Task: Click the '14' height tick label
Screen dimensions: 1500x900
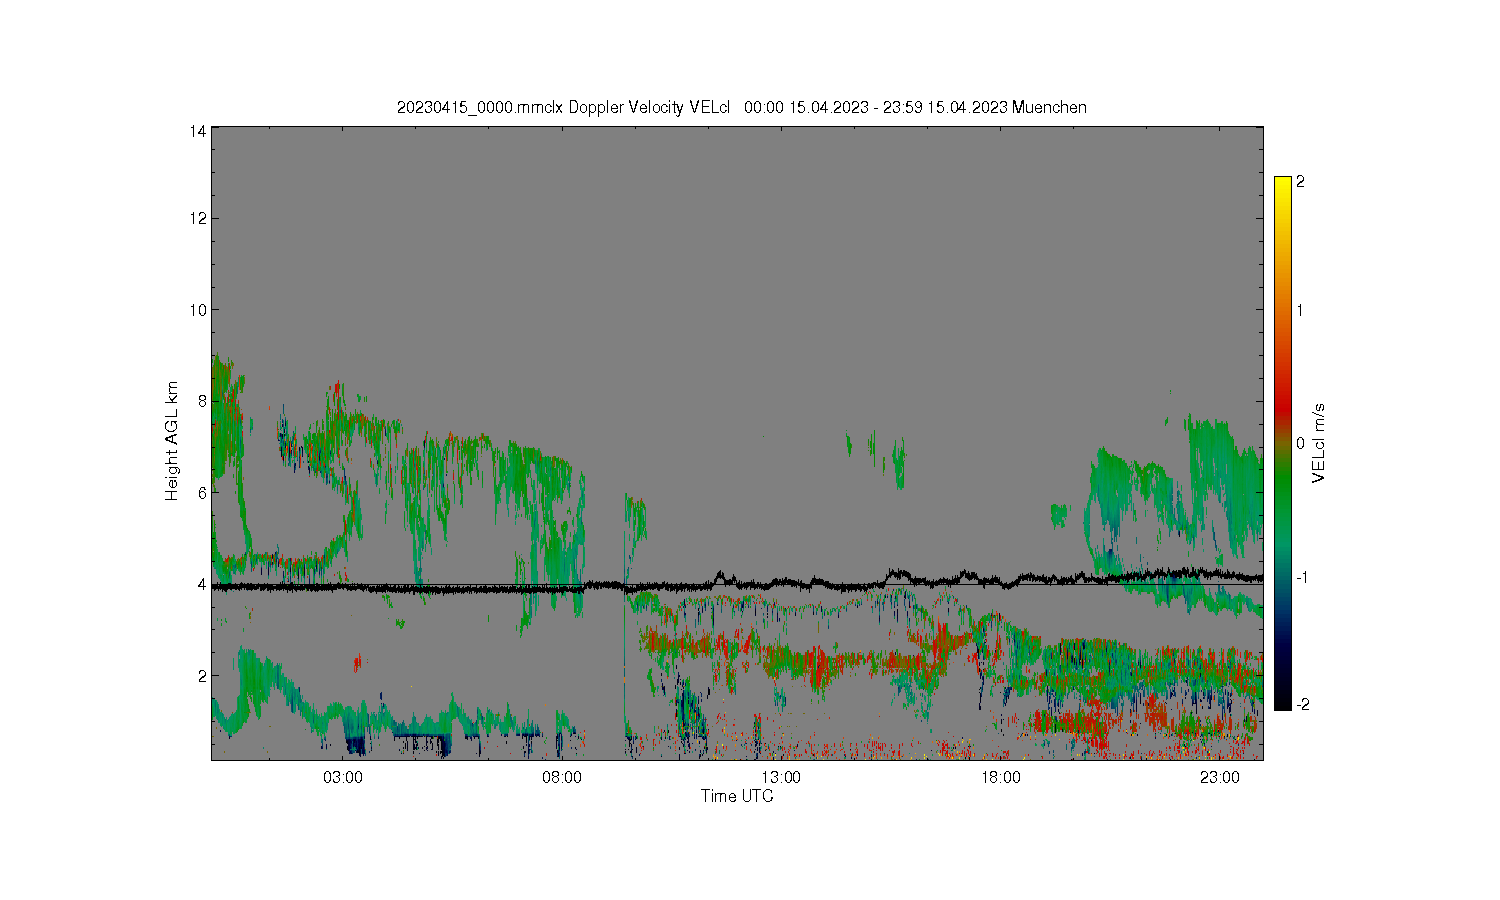Action: tap(198, 131)
